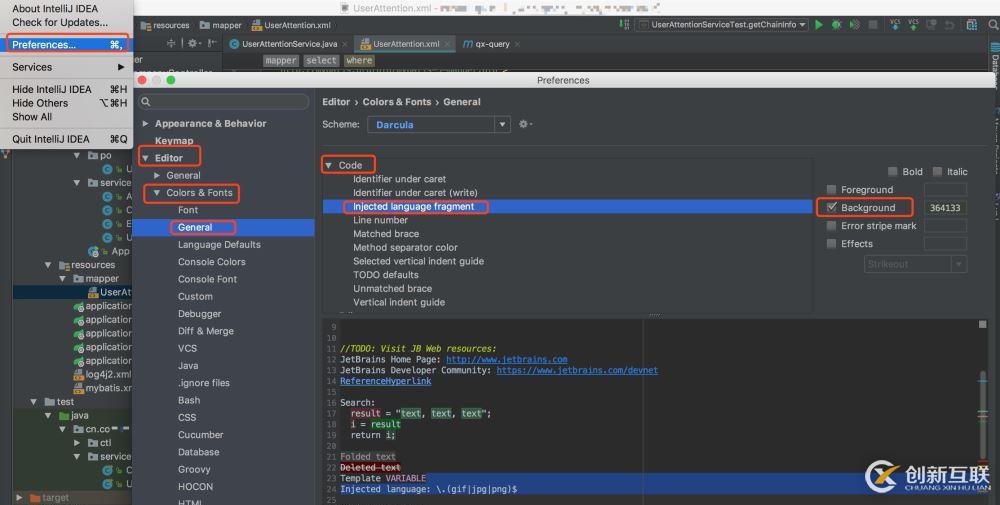Viewport: 1000px width, 505px height.
Task: Tick the Error stripe mark checkbox
Action: [831, 226]
